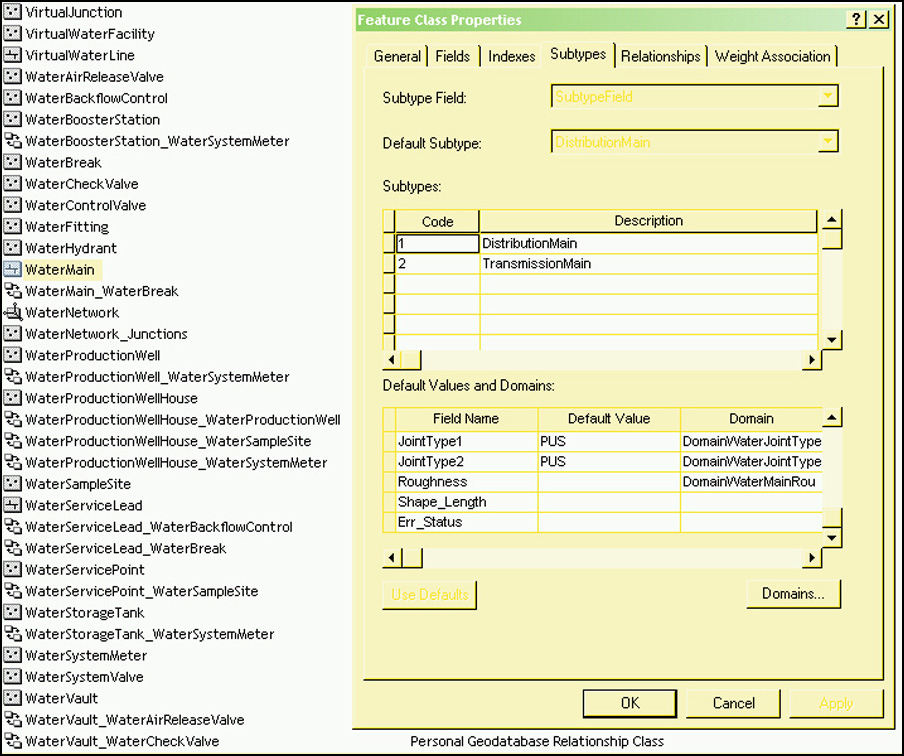Click the default values table scroll right arrow

tap(812, 558)
